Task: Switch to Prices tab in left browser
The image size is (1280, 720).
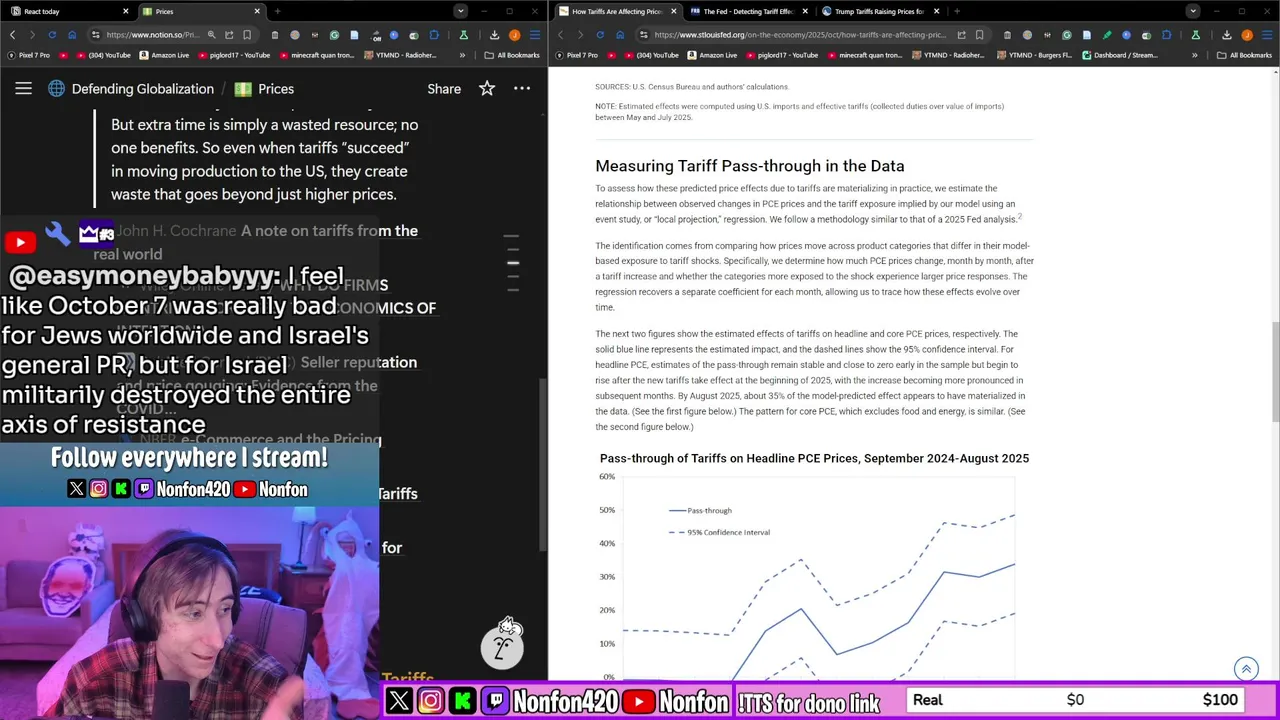Action: [200, 11]
